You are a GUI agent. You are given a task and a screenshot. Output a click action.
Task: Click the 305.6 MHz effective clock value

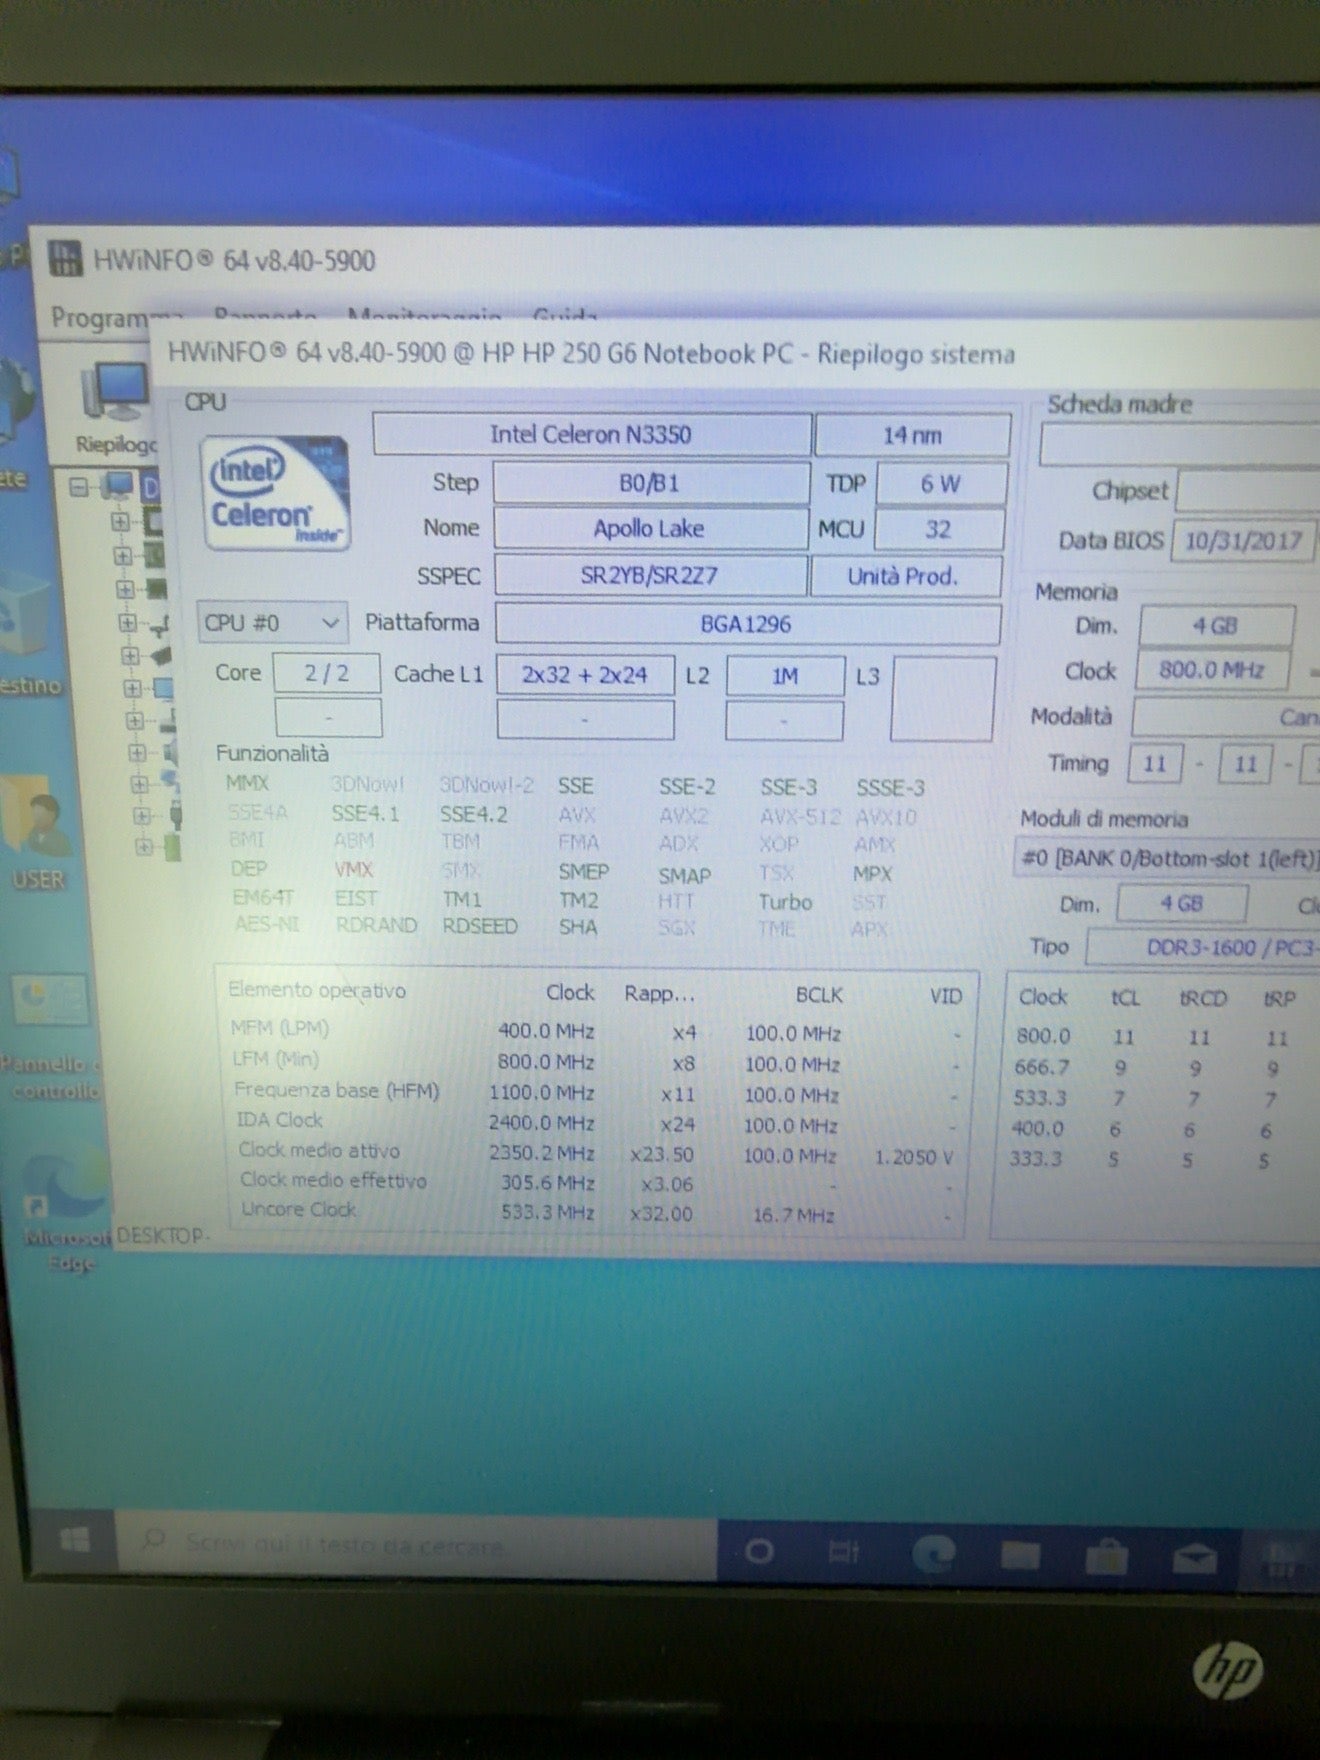point(547,1183)
